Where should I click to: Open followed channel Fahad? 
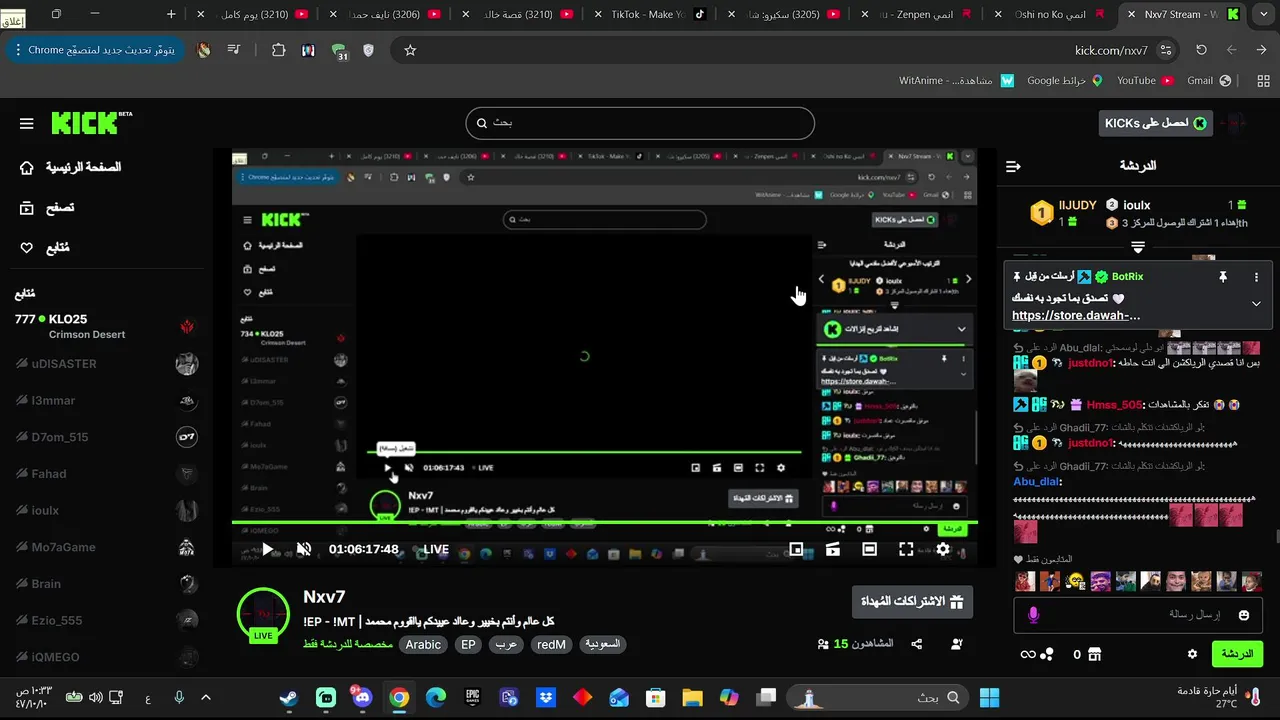(x=105, y=474)
